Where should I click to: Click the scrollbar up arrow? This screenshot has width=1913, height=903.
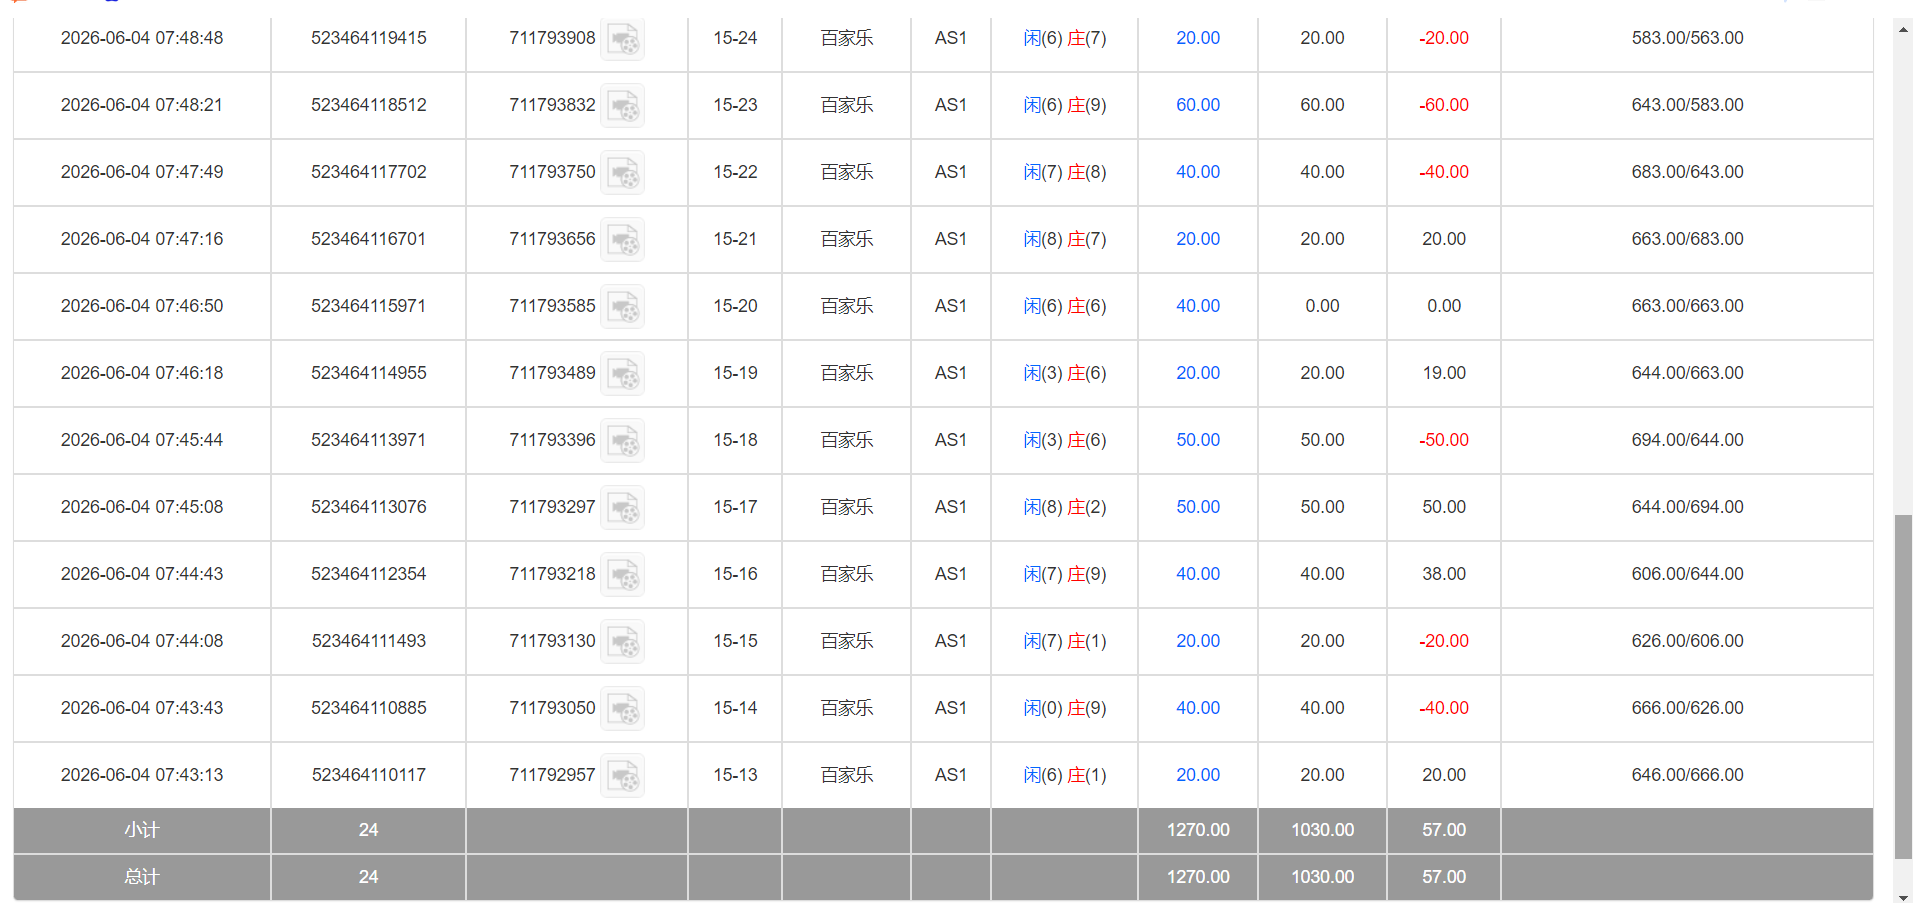pos(1903,30)
